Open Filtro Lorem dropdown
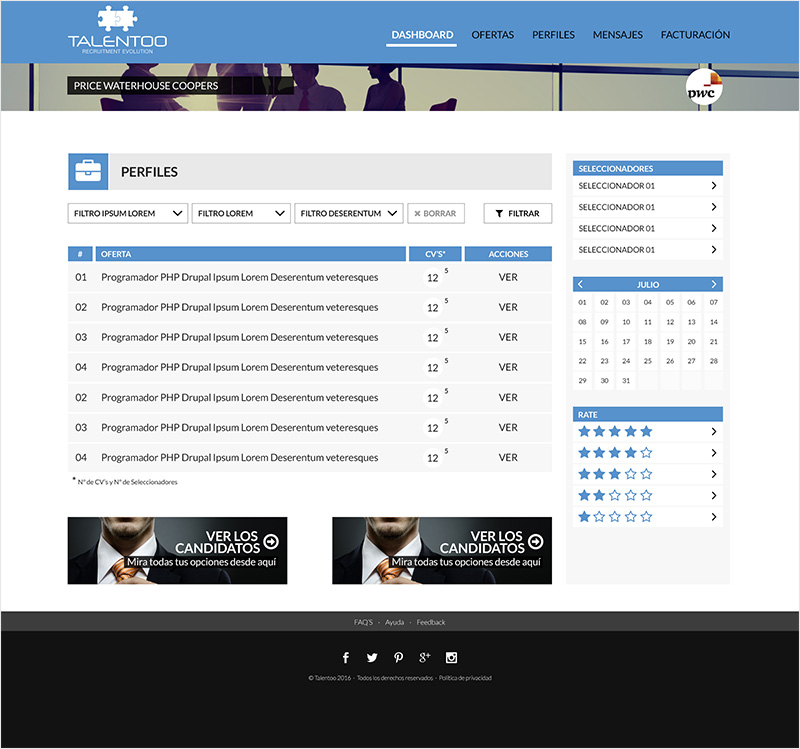The image size is (800, 749). pyautogui.click(x=241, y=213)
